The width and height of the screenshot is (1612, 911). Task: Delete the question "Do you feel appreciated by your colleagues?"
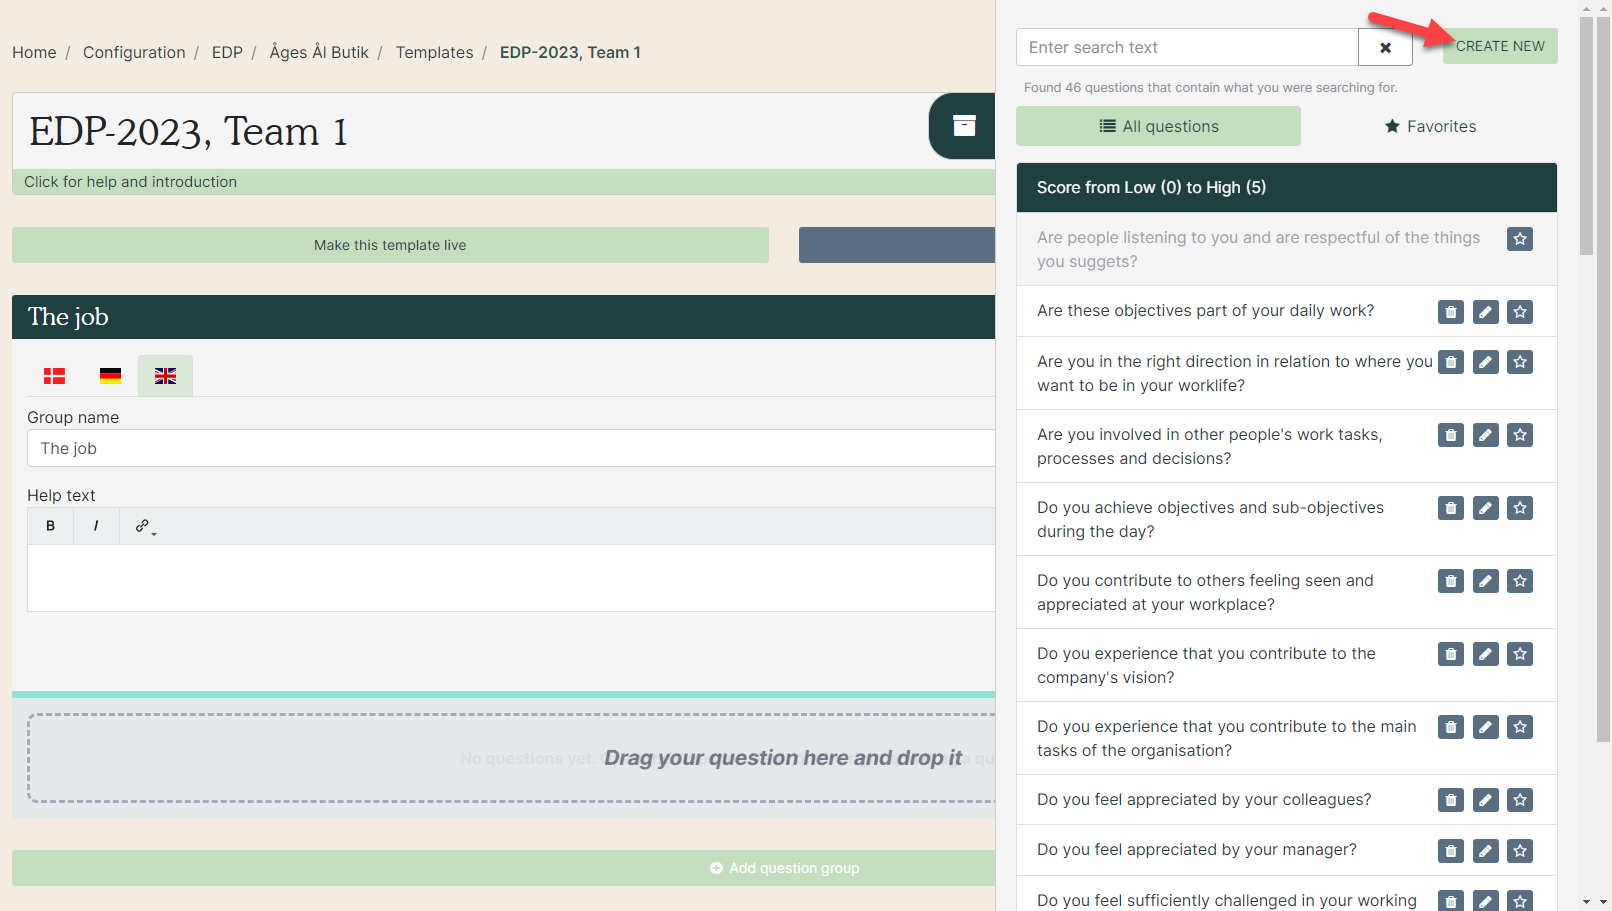click(x=1450, y=800)
